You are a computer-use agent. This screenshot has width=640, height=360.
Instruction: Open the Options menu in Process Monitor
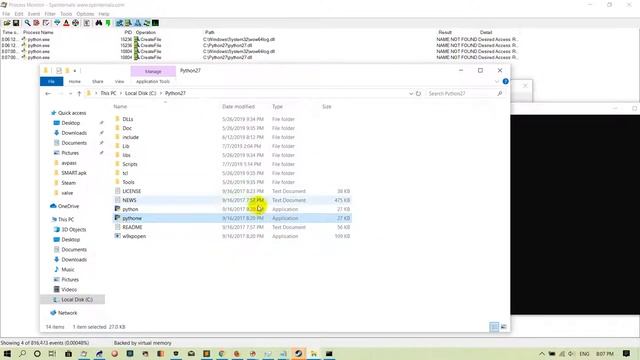[x=85, y=14]
